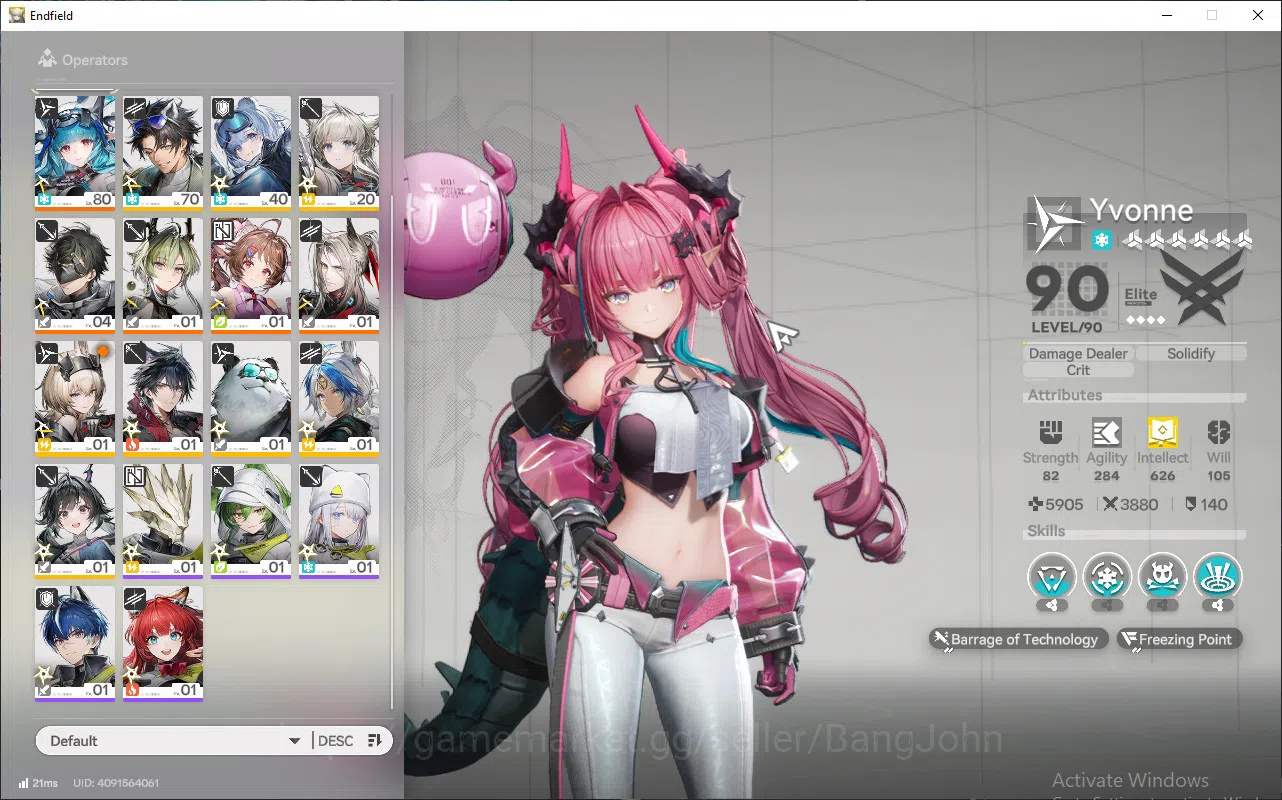This screenshot has height=800, width=1282.
Task: Click the Yvonne operator name
Action: tap(1141, 210)
